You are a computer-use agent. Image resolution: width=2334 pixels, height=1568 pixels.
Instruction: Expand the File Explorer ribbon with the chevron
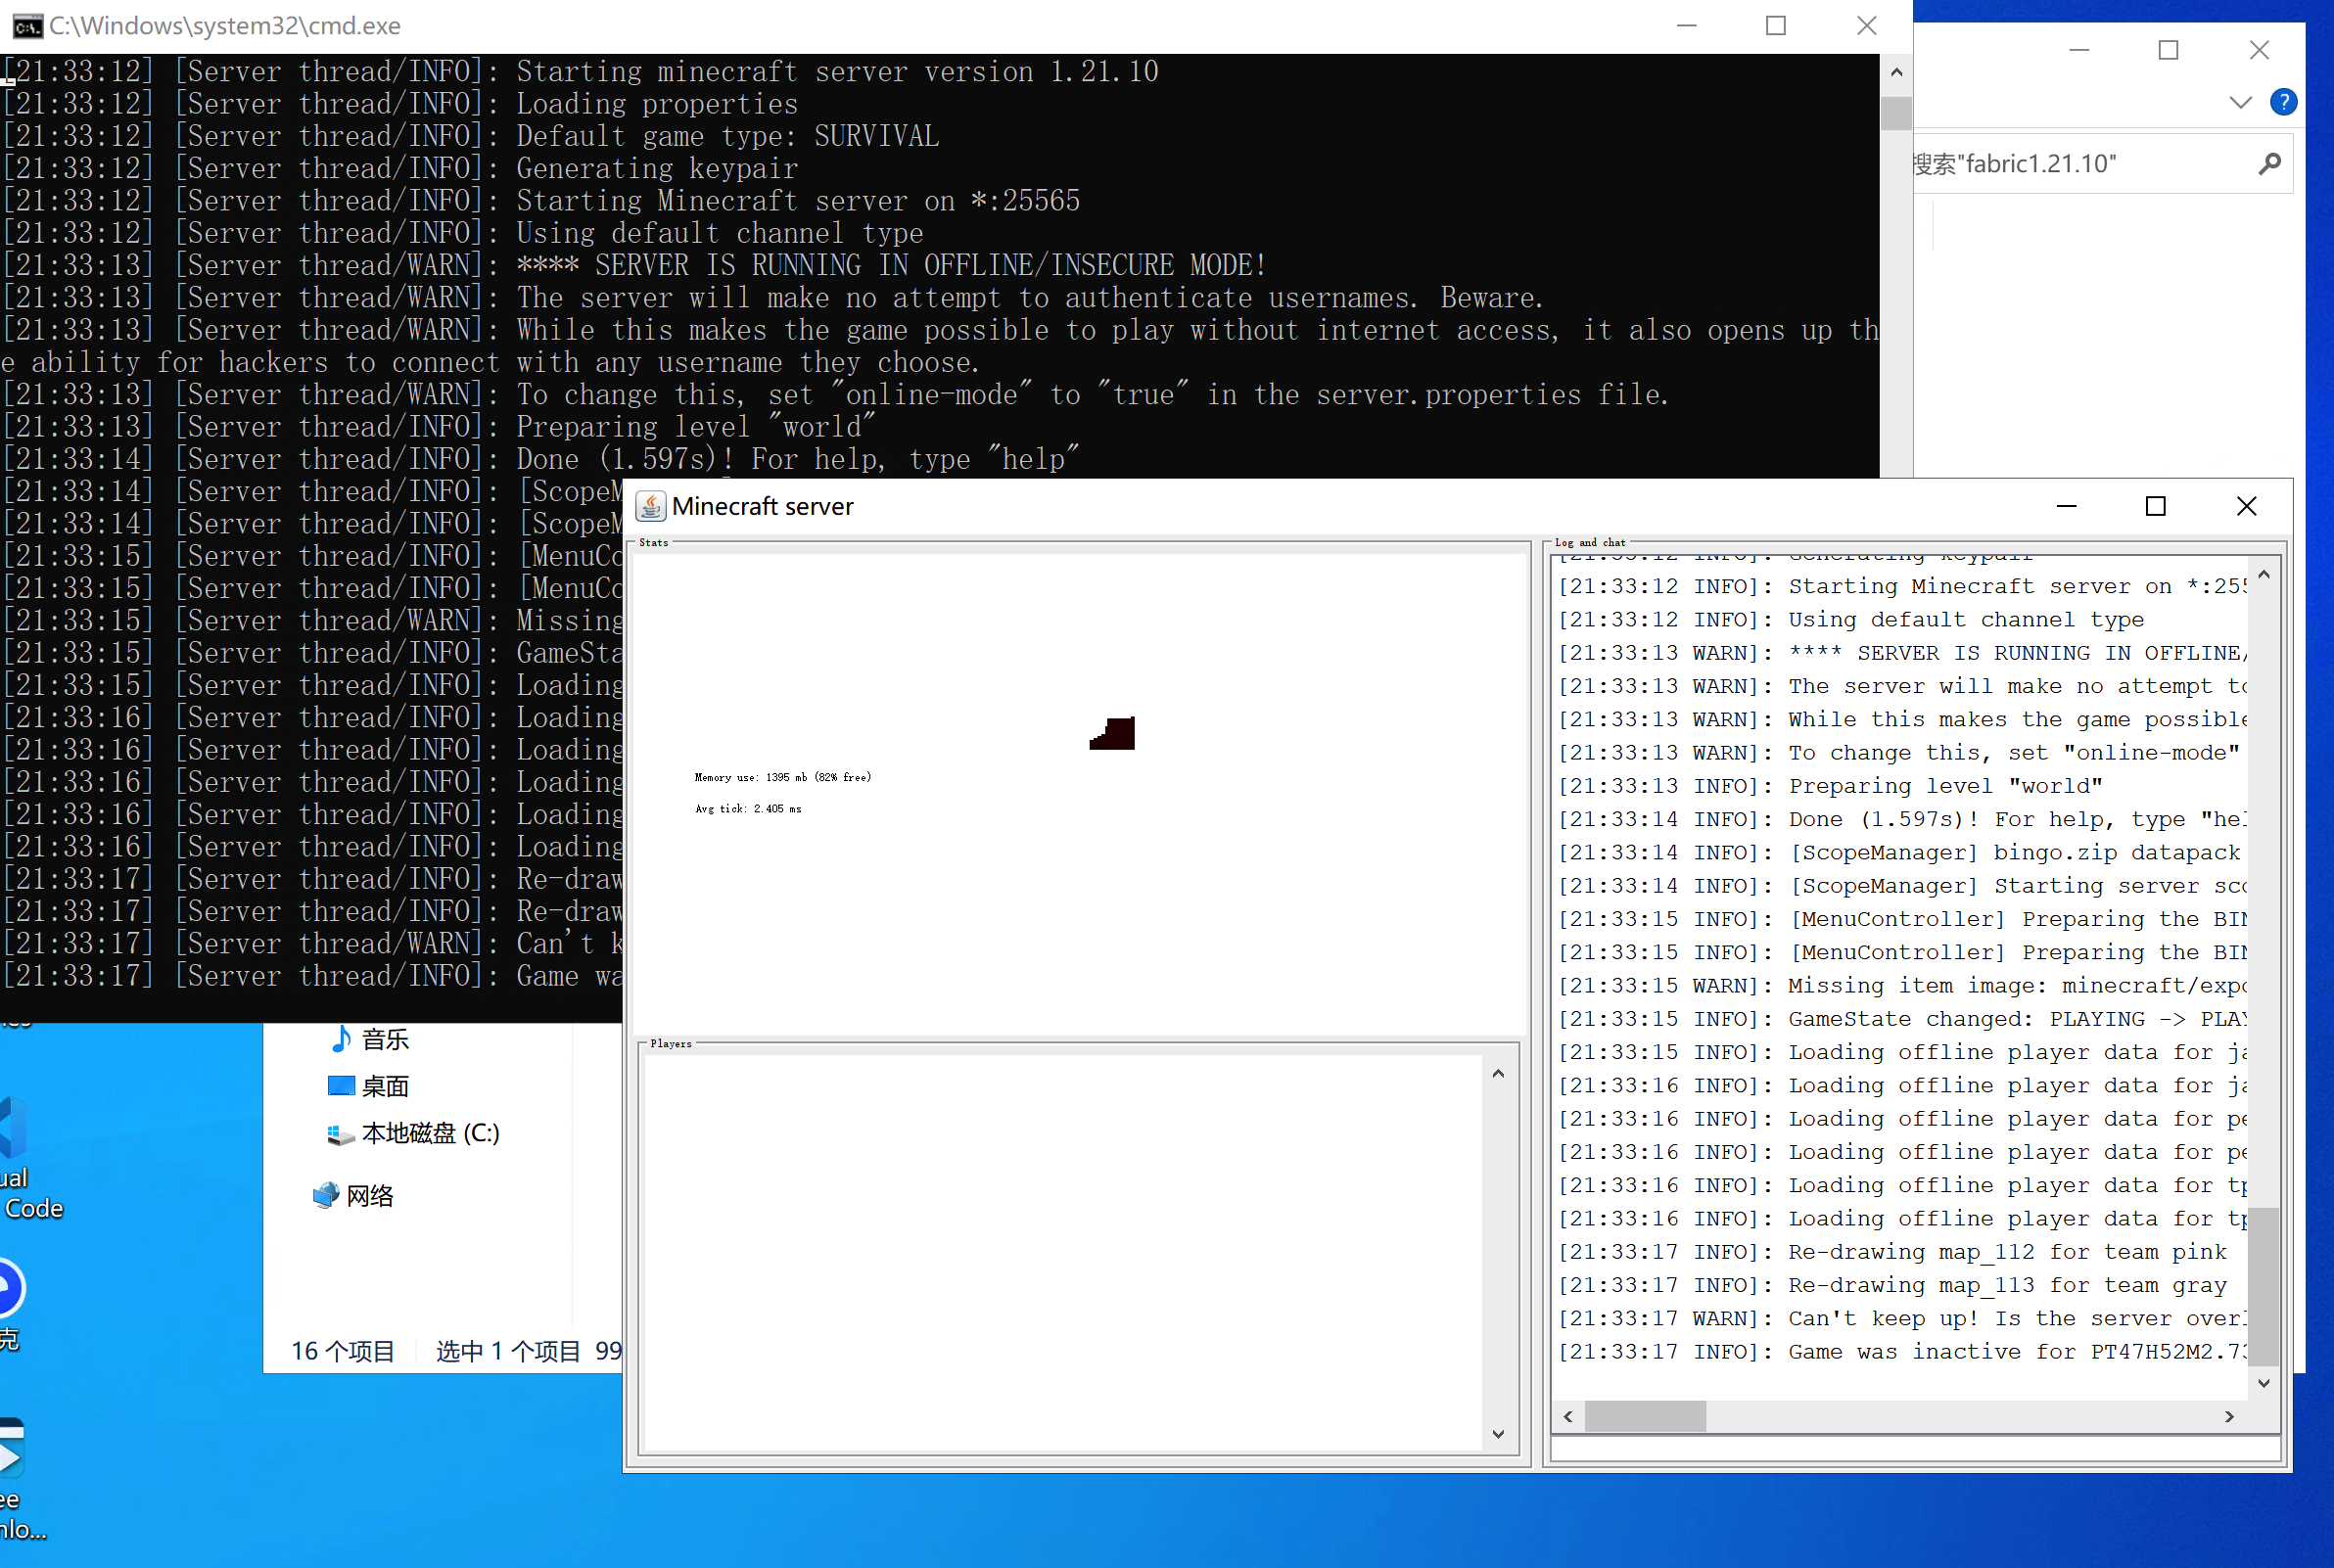(2240, 102)
